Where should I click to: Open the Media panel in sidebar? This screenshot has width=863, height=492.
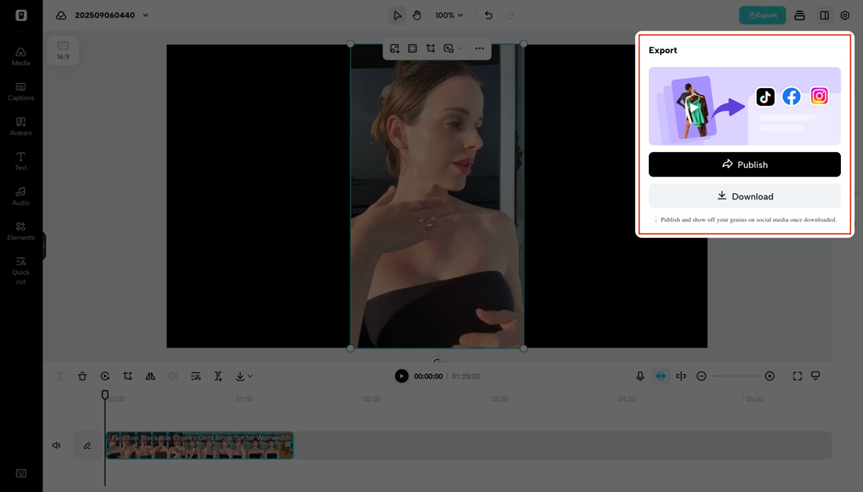pyautogui.click(x=20, y=56)
